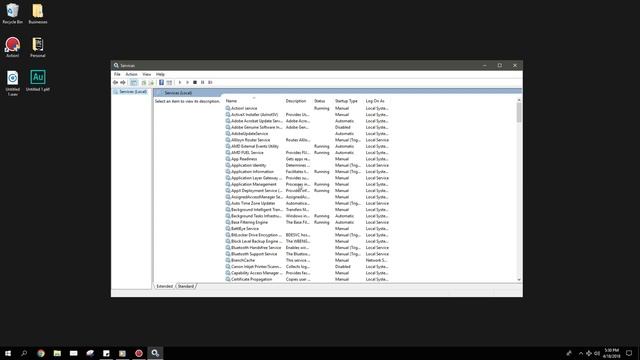Switch to the Standard tab
Screen dimensions: 640x360
[x=186, y=286]
